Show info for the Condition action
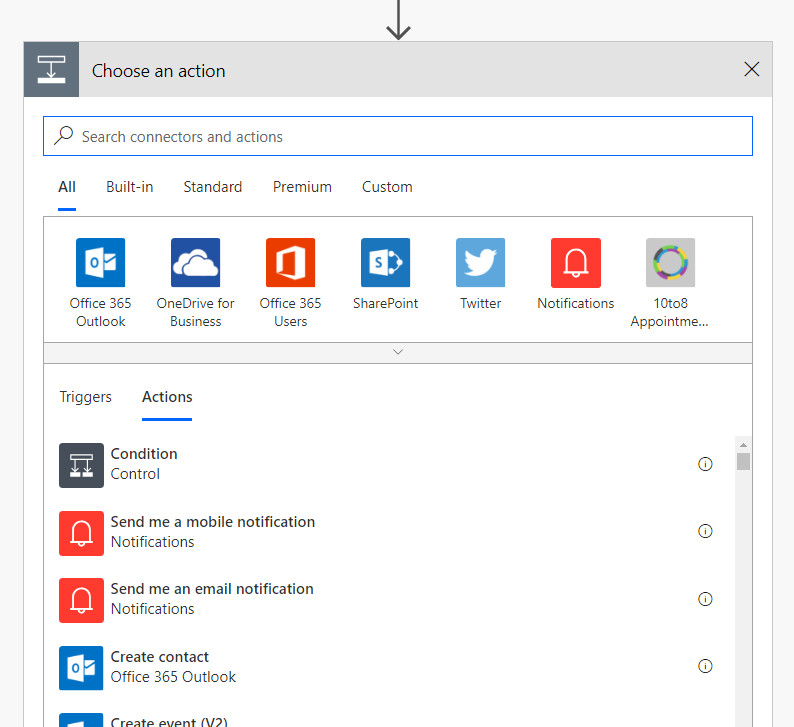The image size is (794, 727). (705, 464)
